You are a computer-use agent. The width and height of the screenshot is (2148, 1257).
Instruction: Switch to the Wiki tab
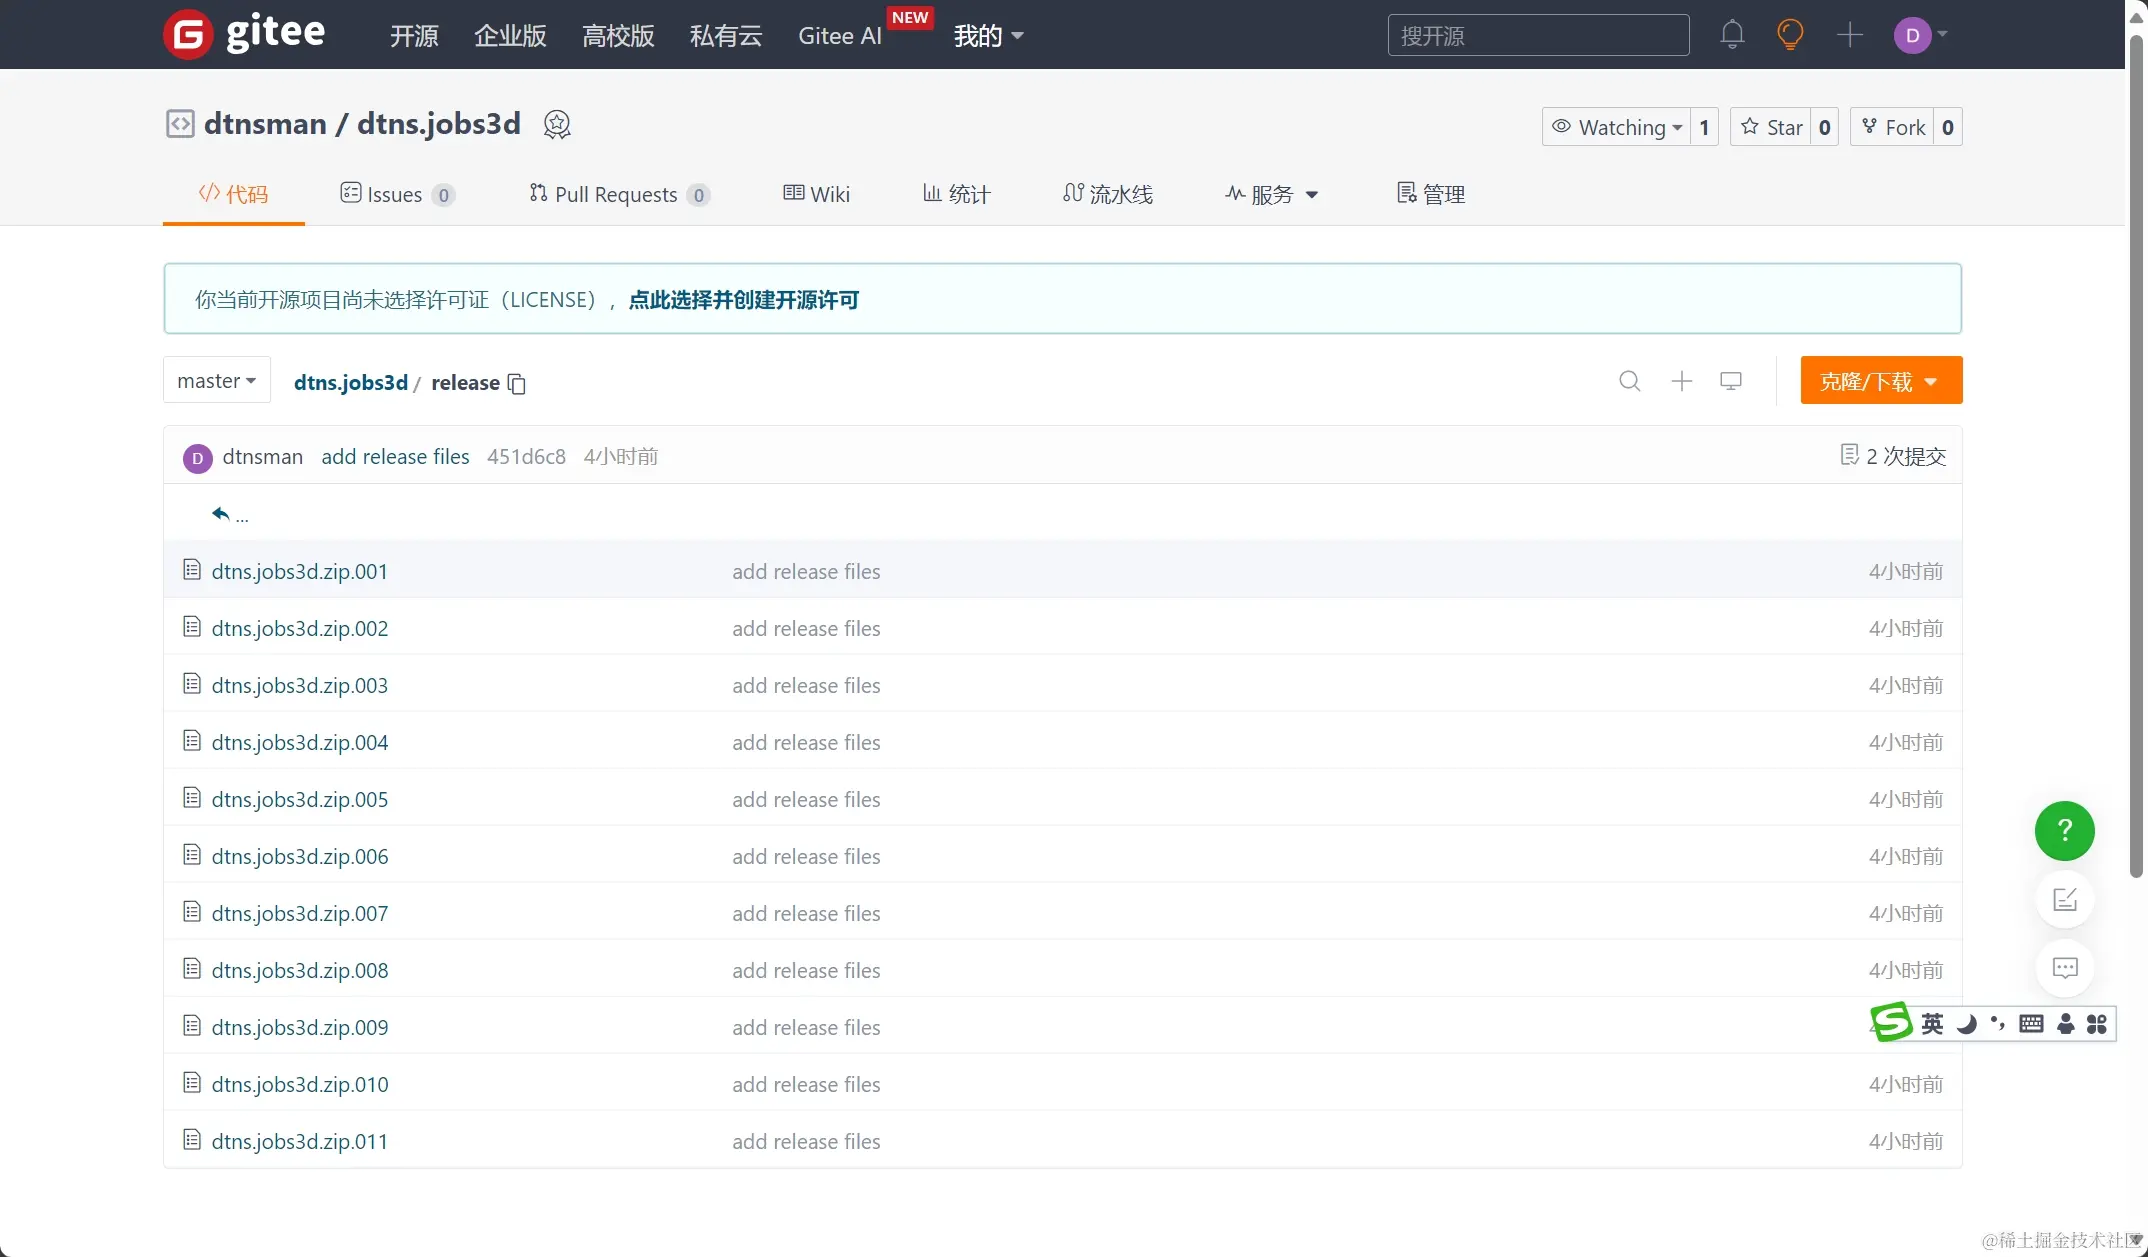(816, 195)
